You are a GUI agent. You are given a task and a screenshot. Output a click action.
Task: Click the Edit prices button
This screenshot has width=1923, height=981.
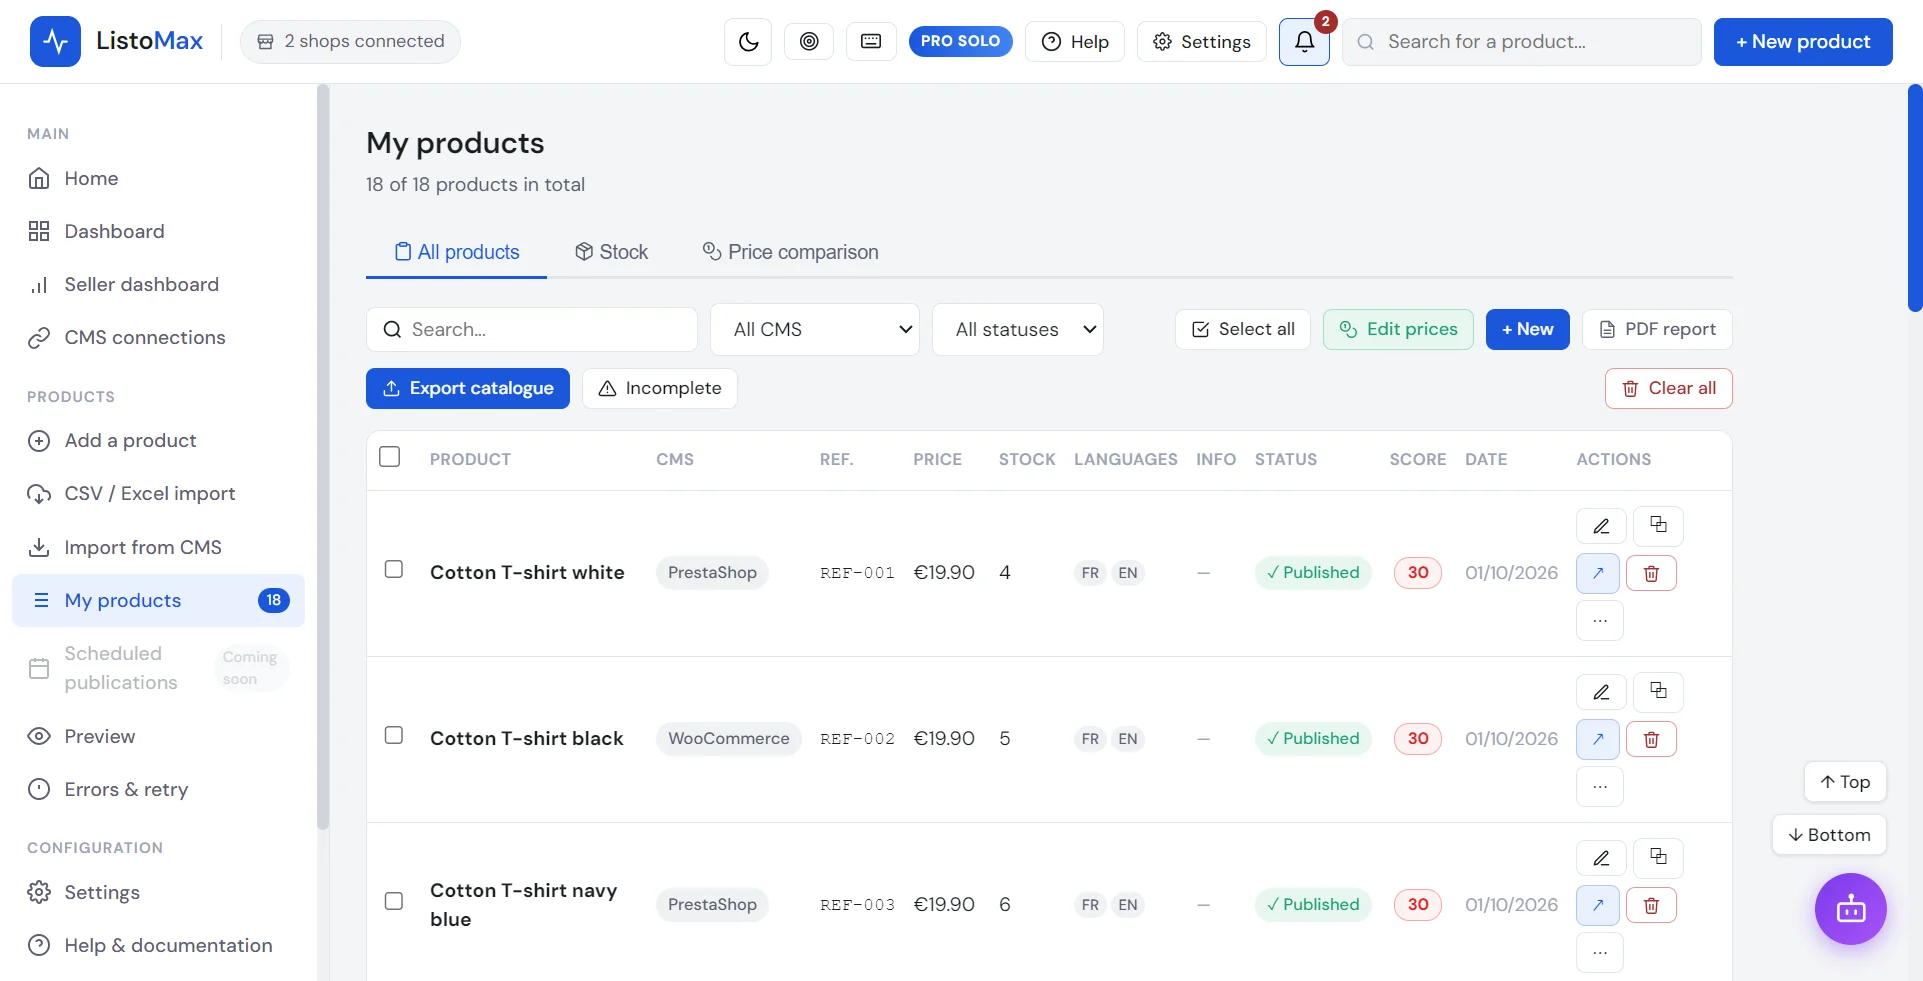pyautogui.click(x=1398, y=329)
